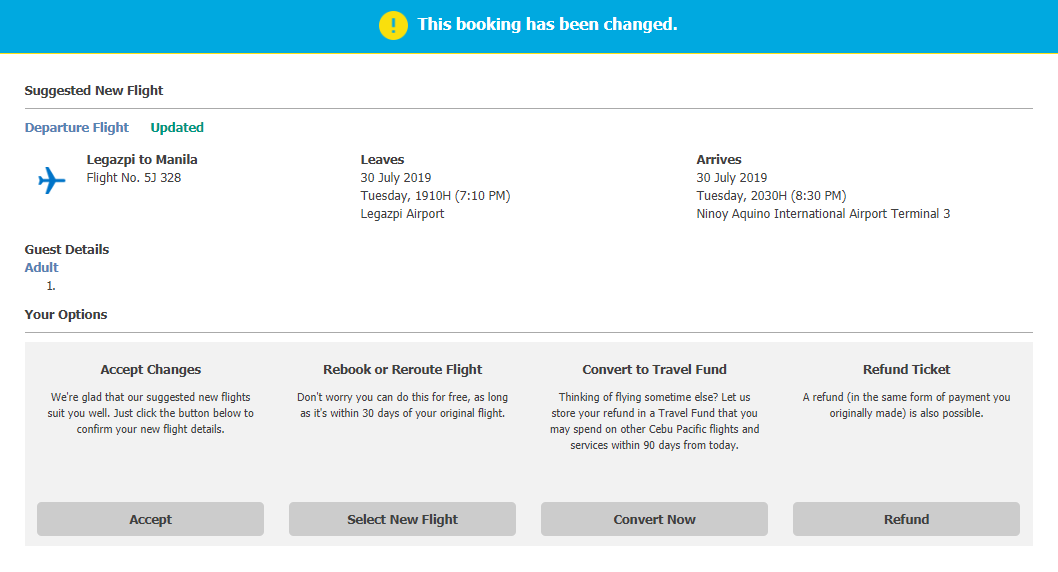1058x572 pixels.
Task: Click the Ninoy Aquino International Airport Terminal 3 text
Action: pos(823,213)
